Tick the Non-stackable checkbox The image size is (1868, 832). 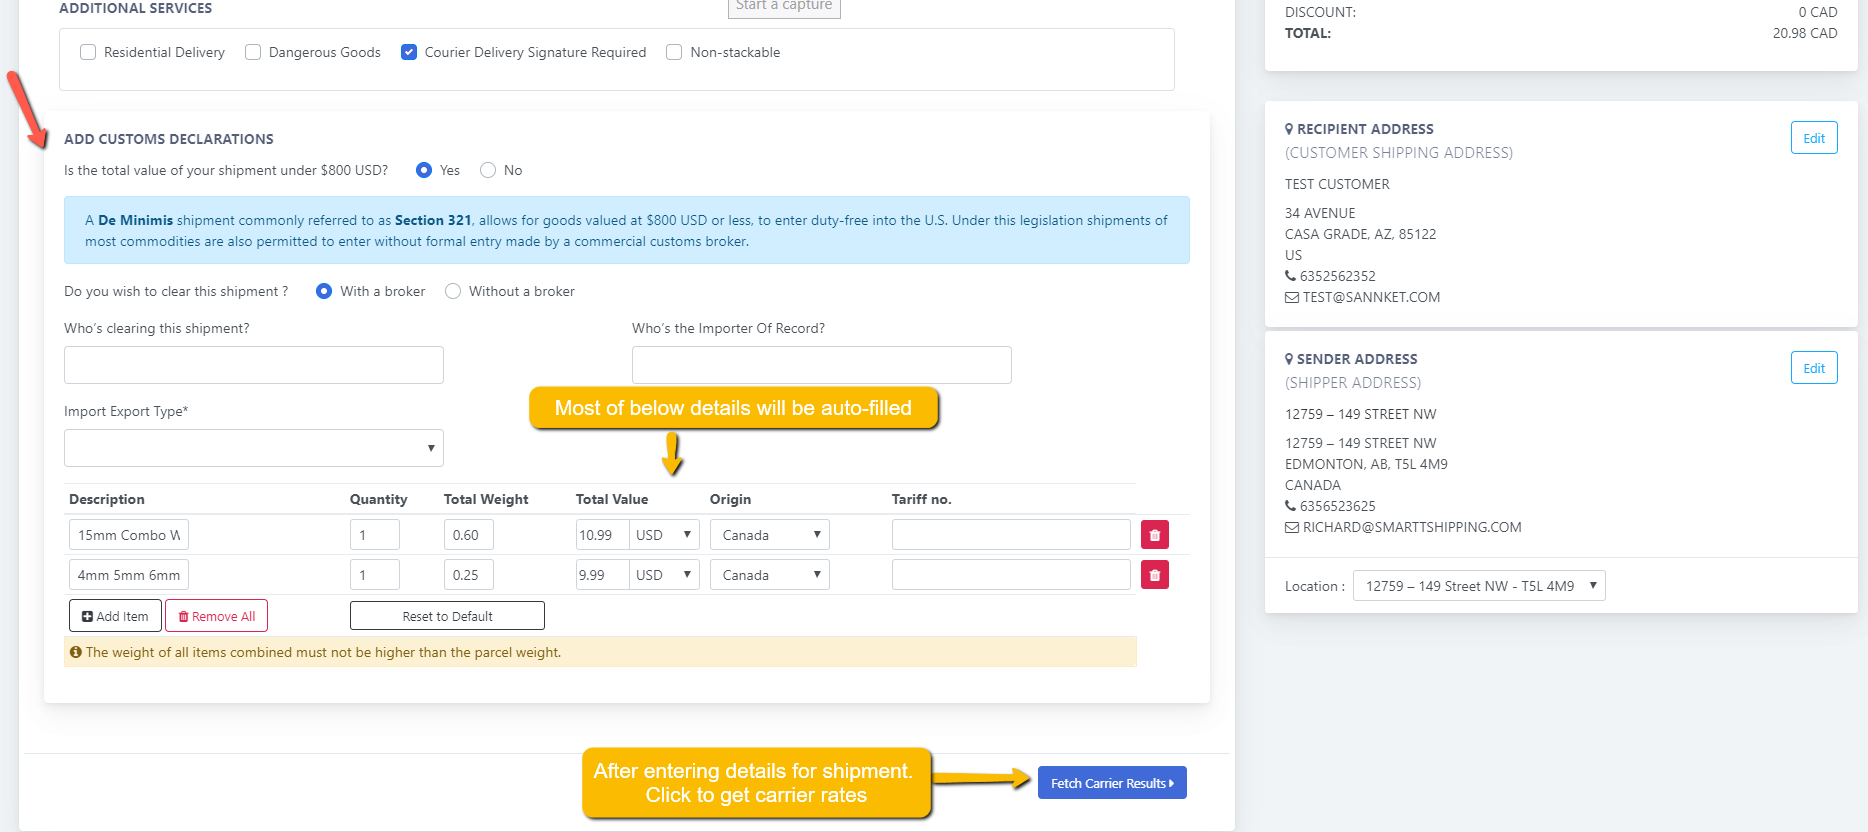(x=674, y=52)
